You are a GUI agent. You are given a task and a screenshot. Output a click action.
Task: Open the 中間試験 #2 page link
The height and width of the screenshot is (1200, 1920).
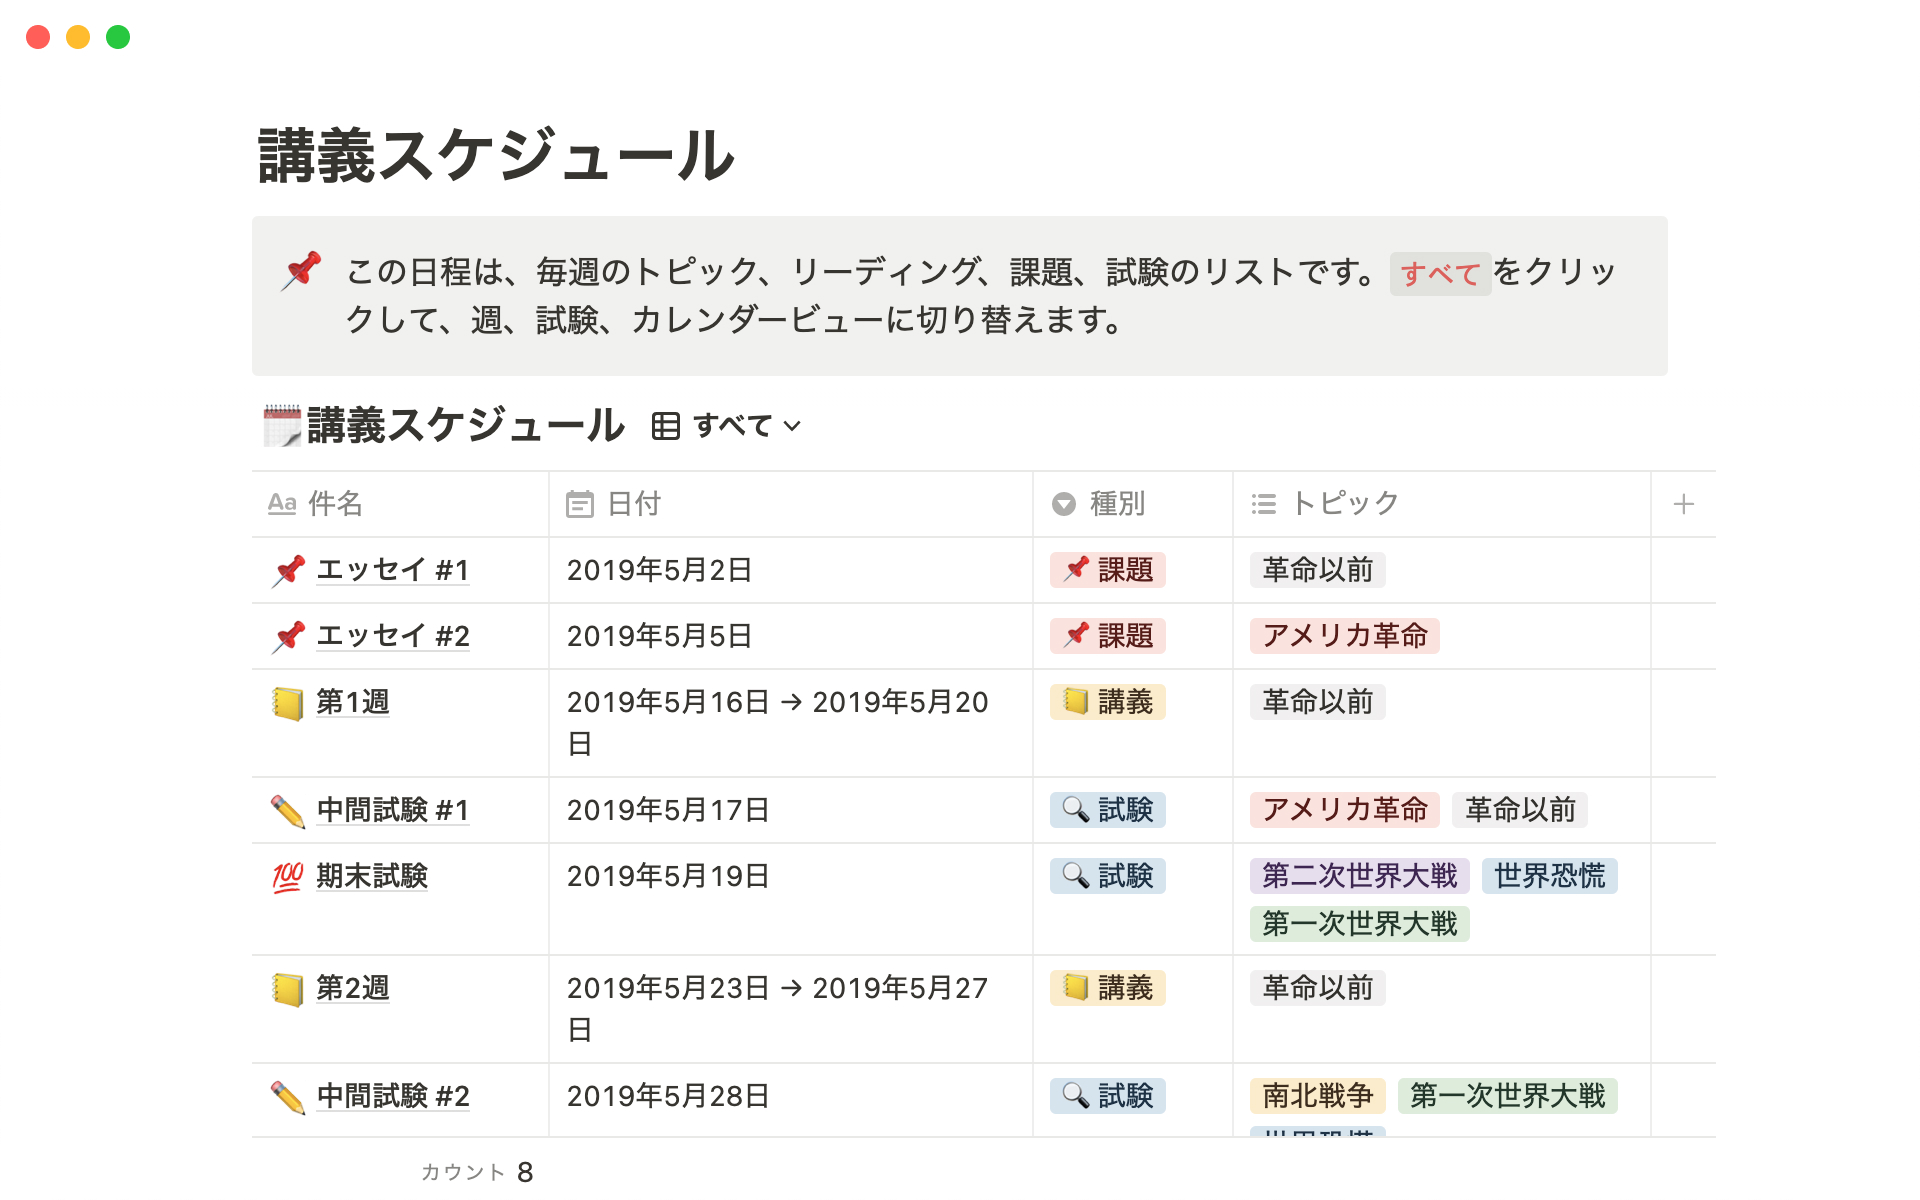pyautogui.click(x=392, y=1096)
